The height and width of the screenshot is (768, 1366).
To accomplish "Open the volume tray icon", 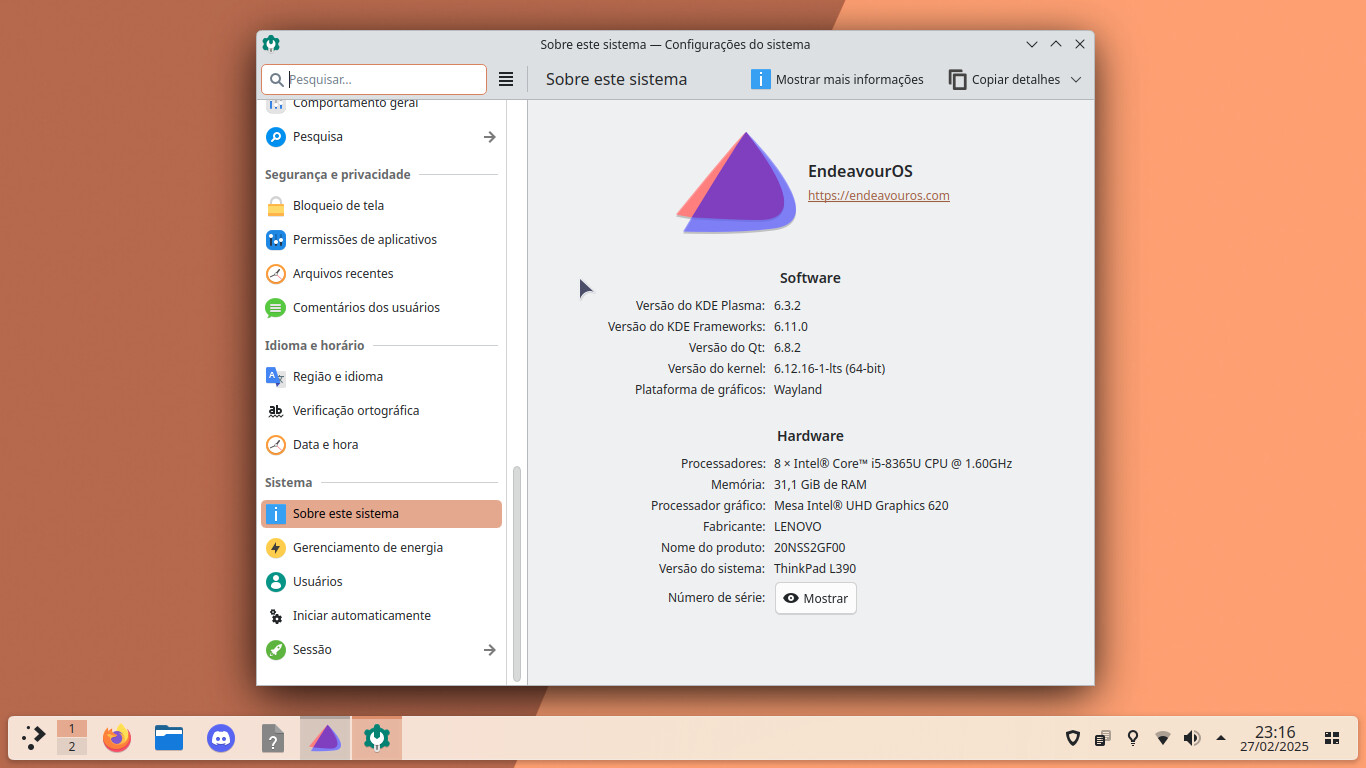I will coord(1191,738).
